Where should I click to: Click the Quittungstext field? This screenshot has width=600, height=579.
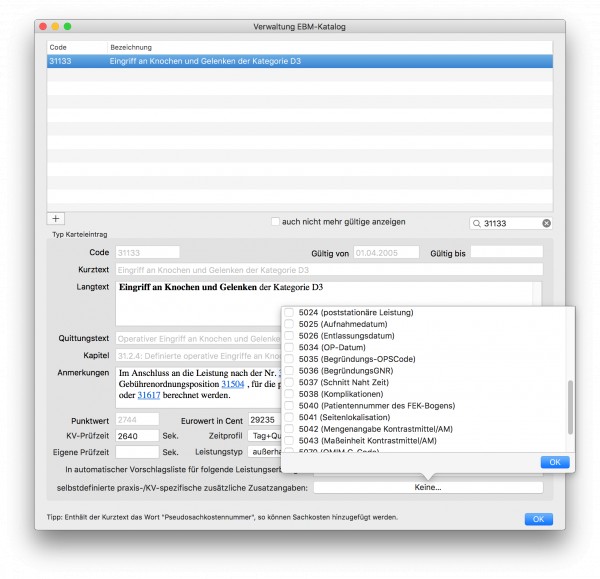click(198, 339)
